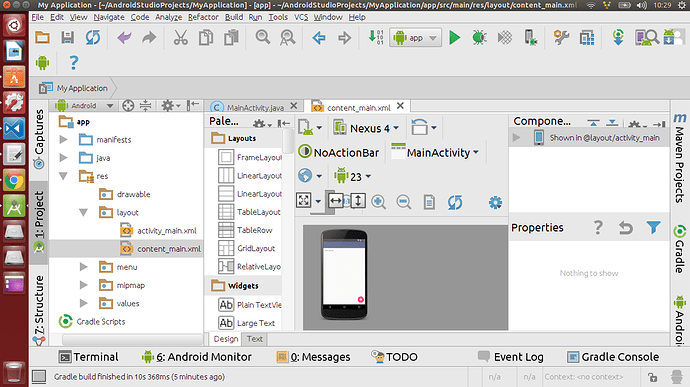Image resolution: width=690 pixels, height=387 pixels.
Task: Switch to the Text editor tab
Action: coord(254,339)
